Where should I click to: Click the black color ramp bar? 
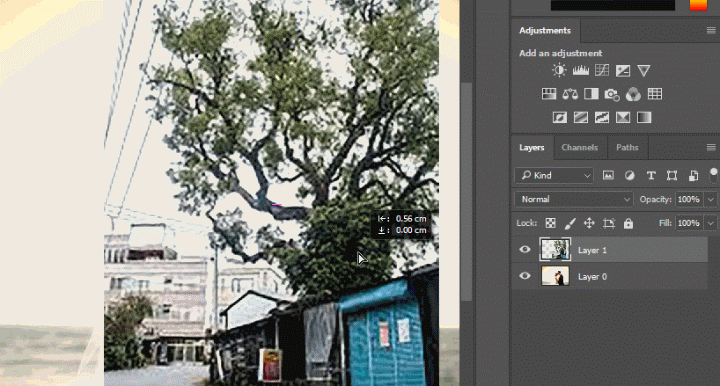[x=613, y=5]
